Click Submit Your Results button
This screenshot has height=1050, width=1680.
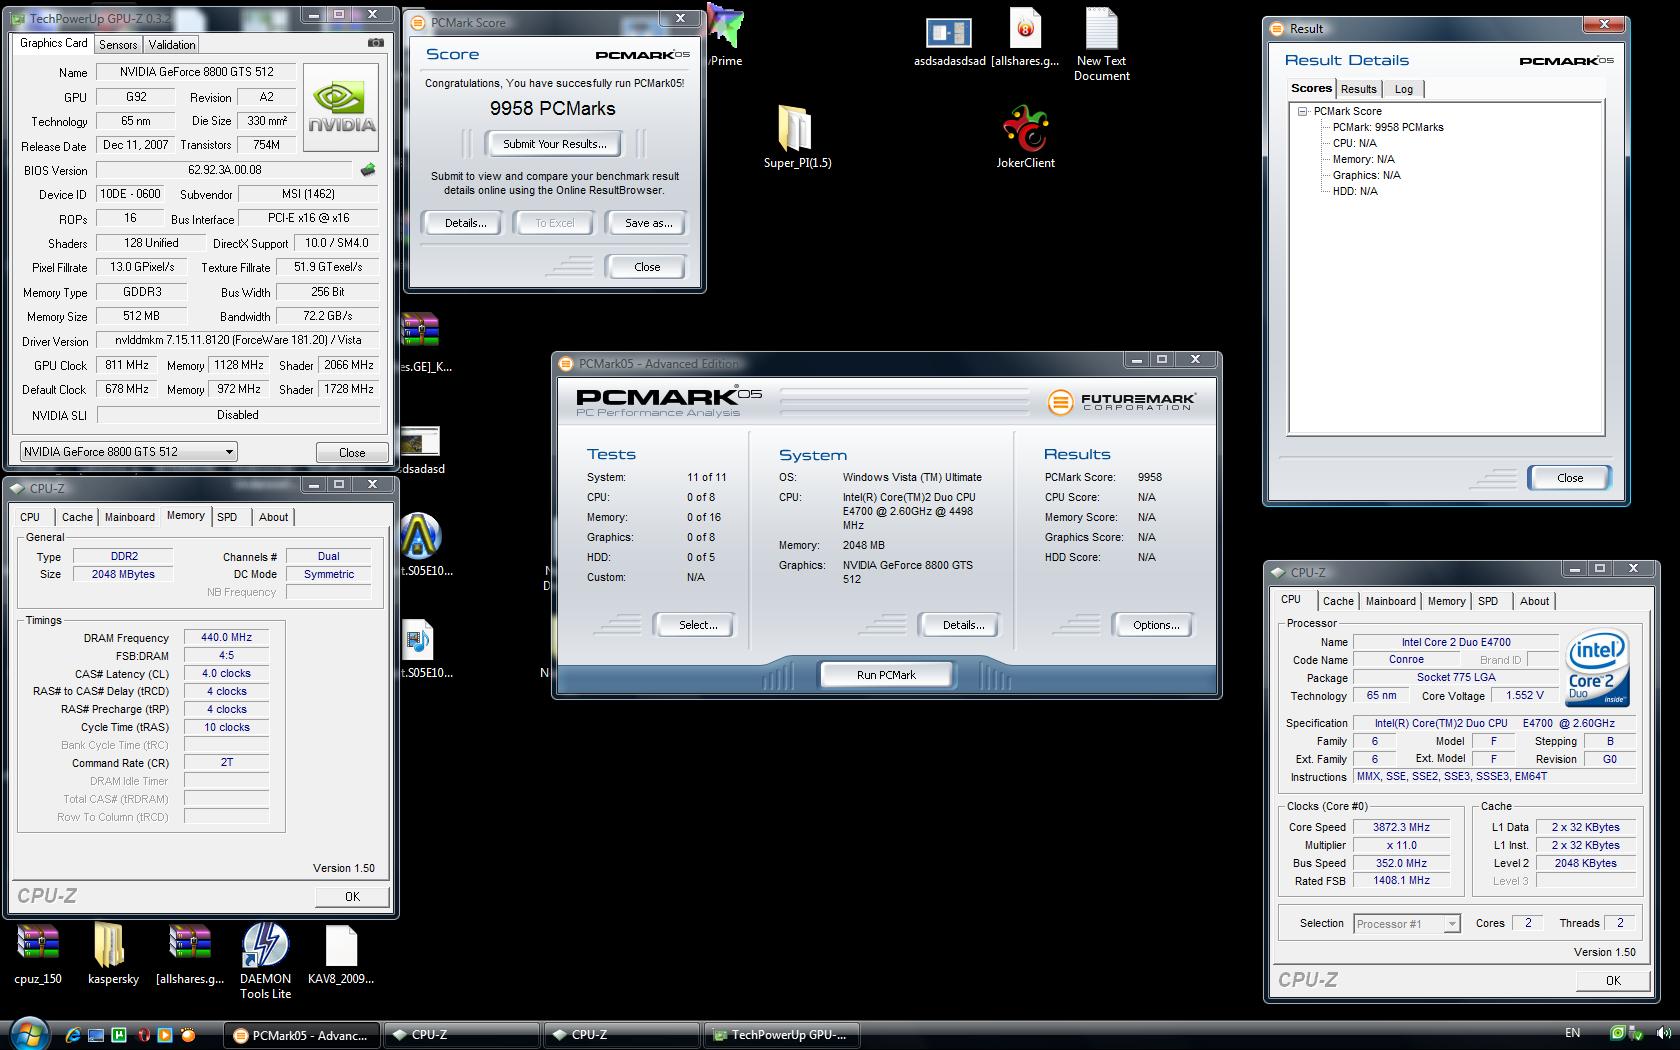point(554,144)
